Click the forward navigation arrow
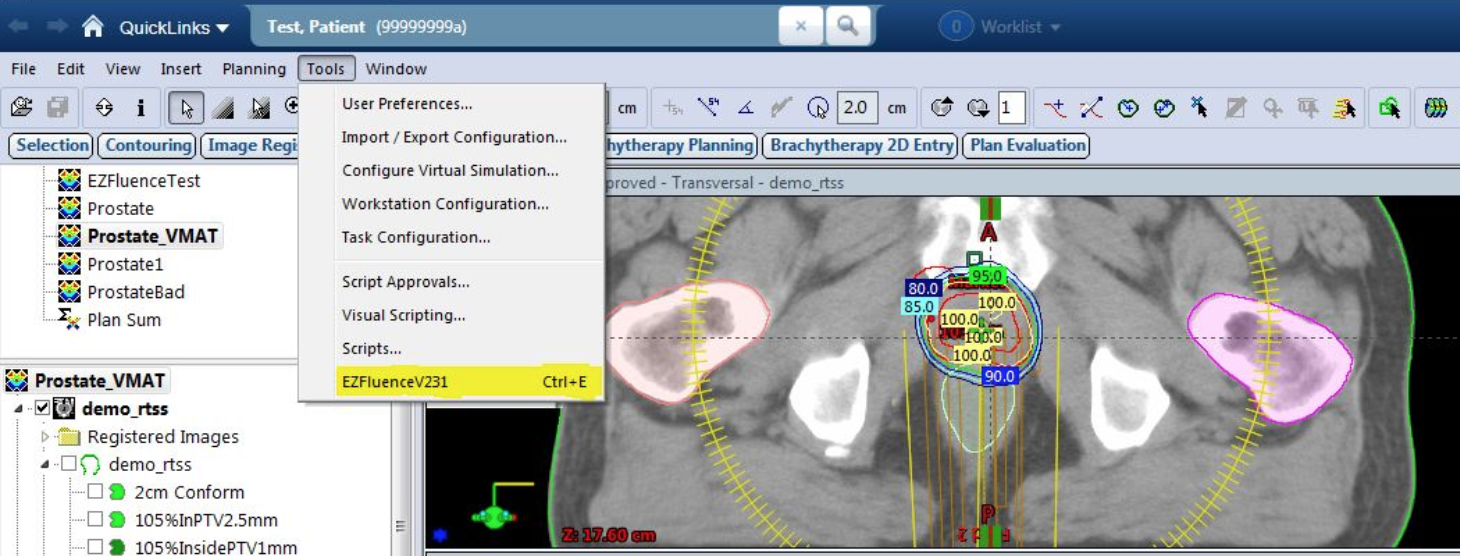This screenshot has width=1460, height=556. 57,26
